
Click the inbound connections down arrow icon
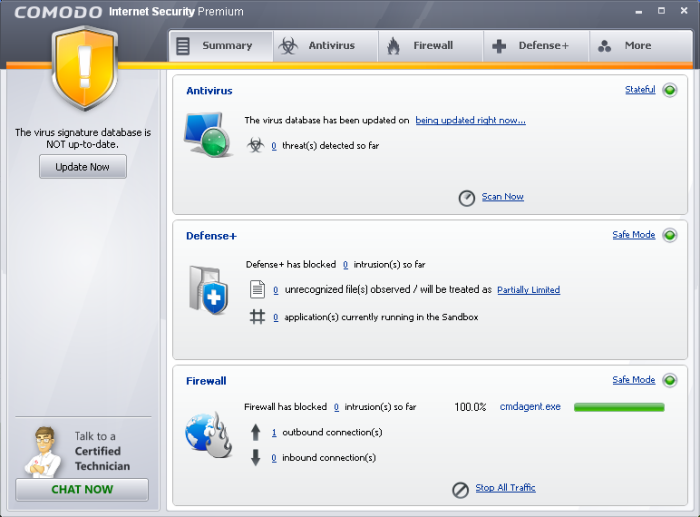click(255, 458)
